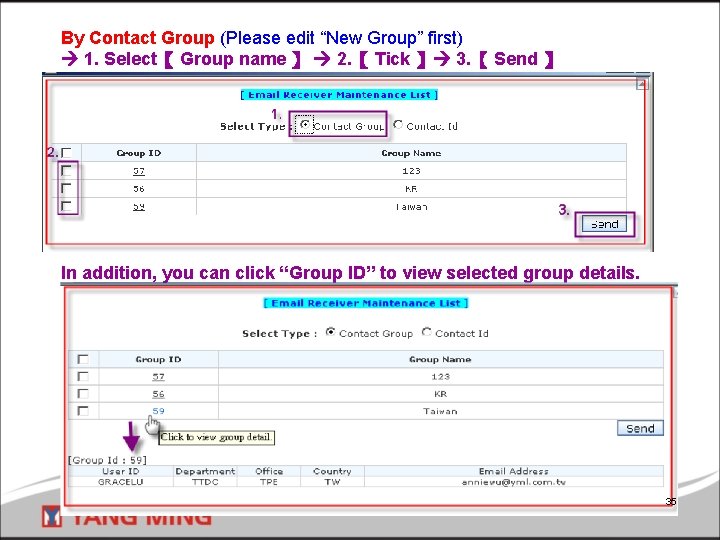Click upper Email Receiver Maintenance List title
The height and width of the screenshot is (540, 720).
pyautogui.click(x=339, y=95)
